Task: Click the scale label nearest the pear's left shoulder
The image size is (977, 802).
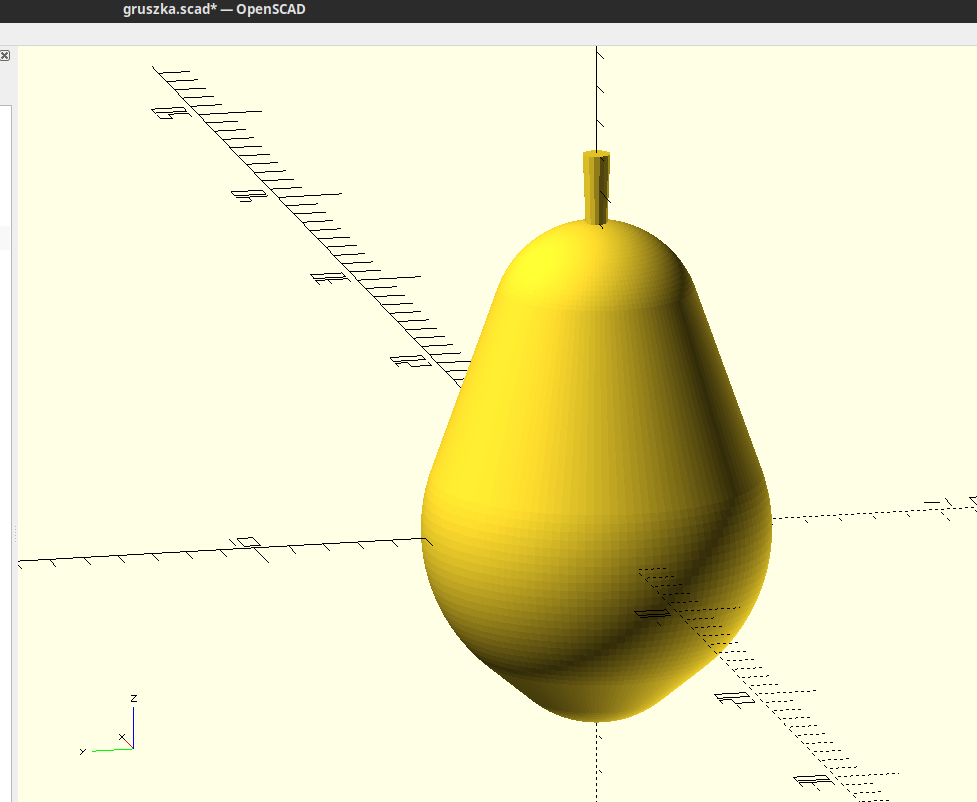Action: click(409, 361)
